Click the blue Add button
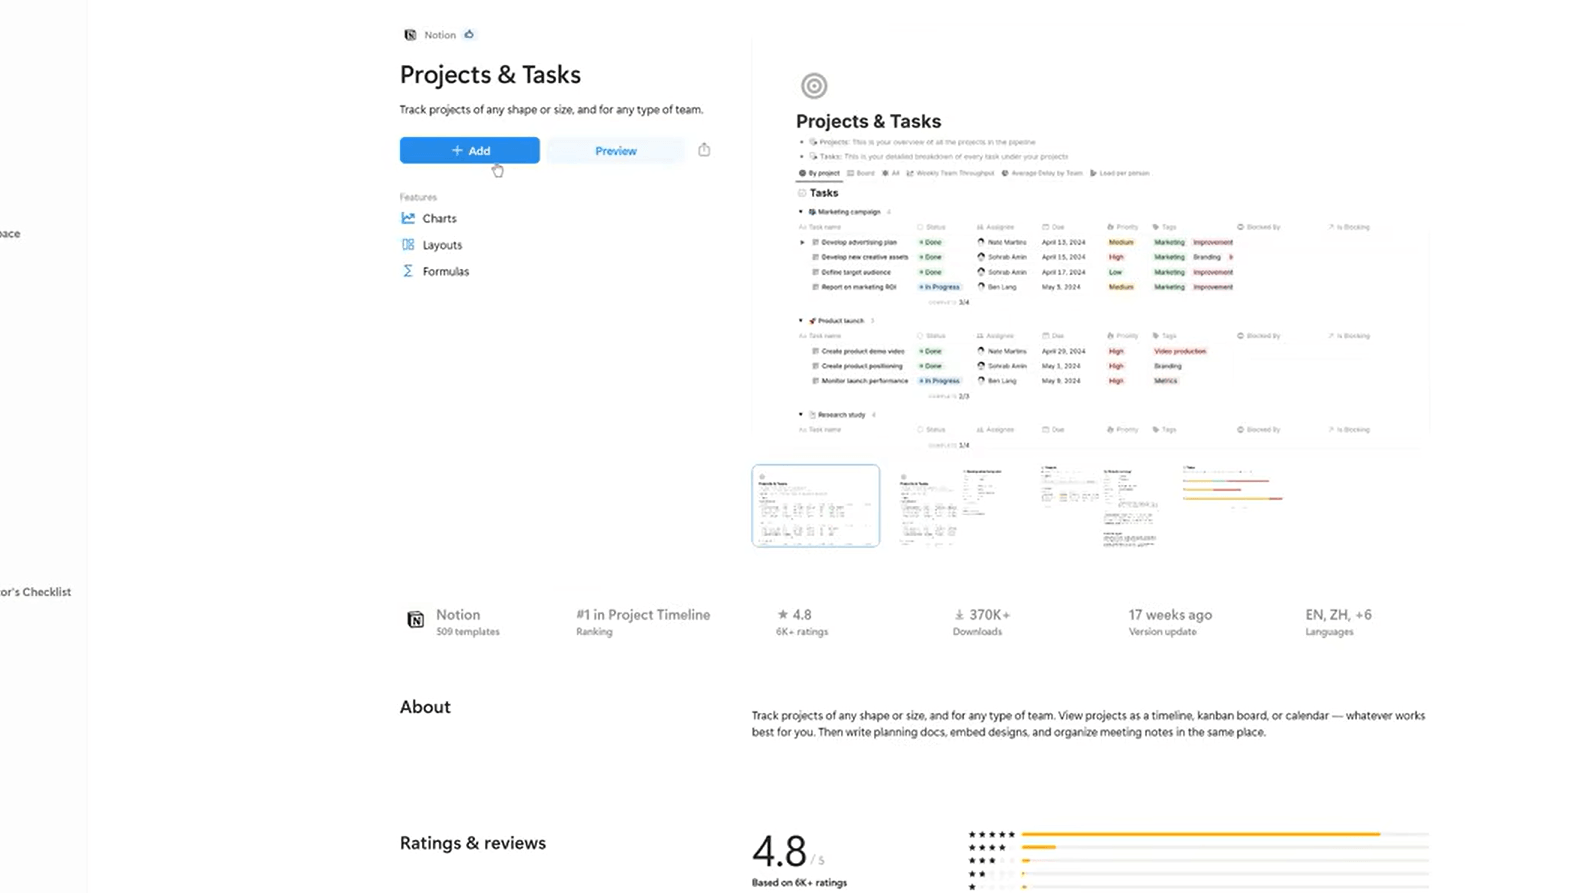Image resolution: width=1587 pixels, height=893 pixels. (469, 150)
